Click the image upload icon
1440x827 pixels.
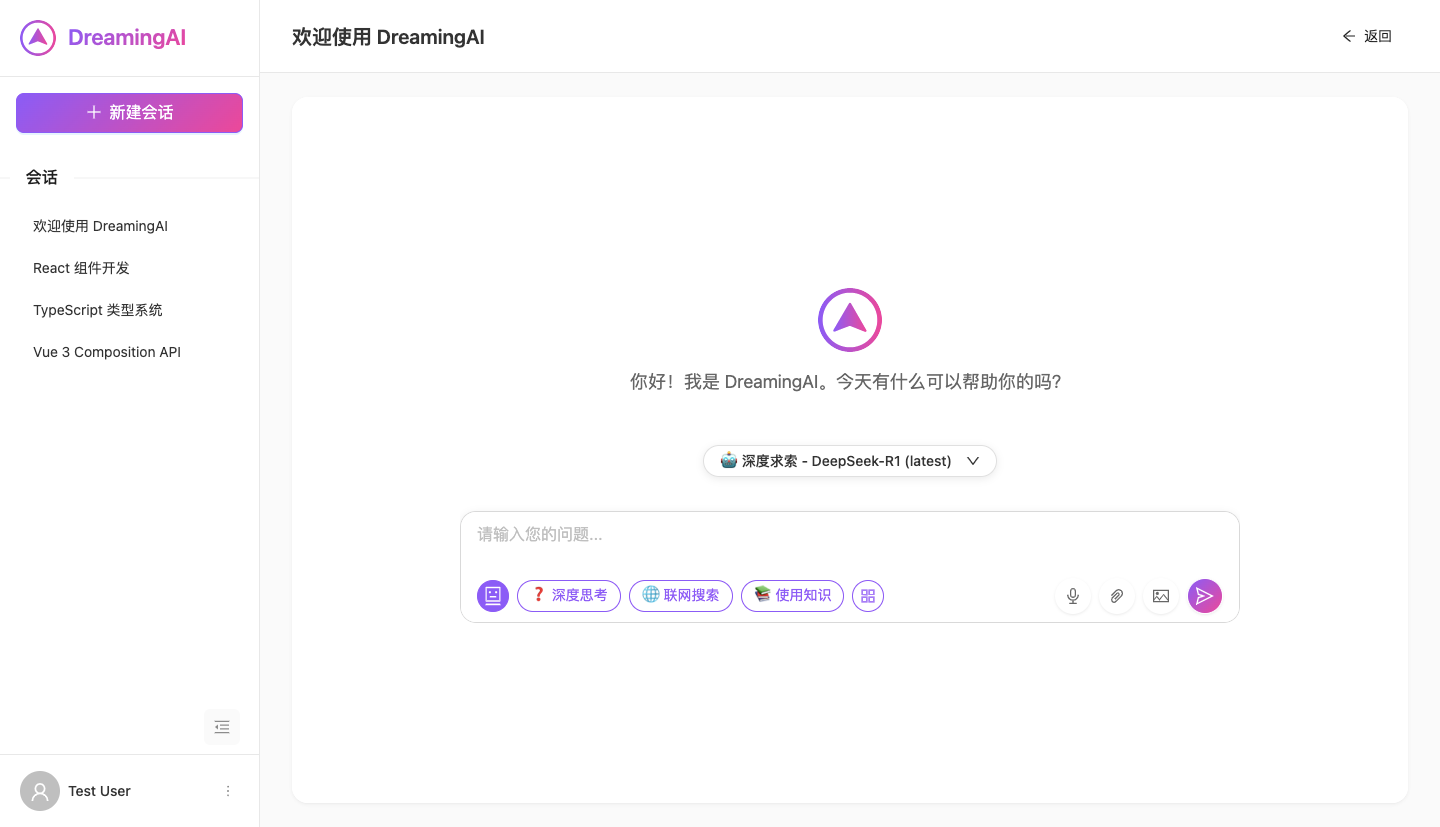(1161, 596)
